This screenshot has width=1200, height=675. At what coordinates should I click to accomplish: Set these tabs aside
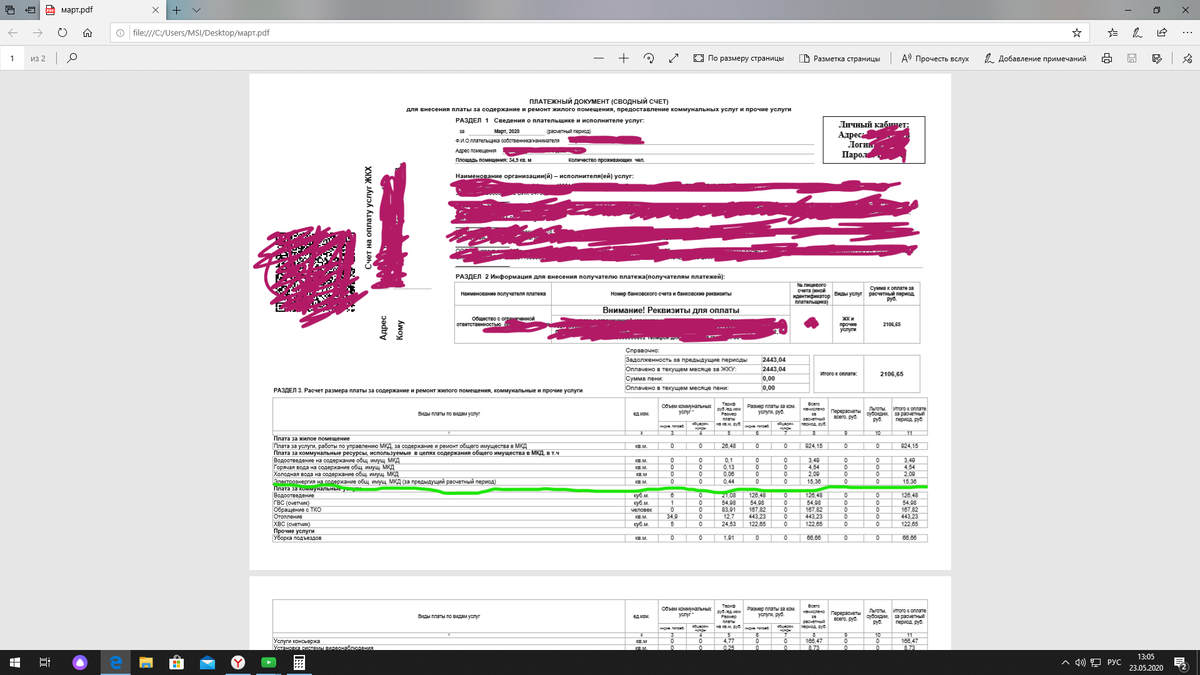(x=31, y=9)
